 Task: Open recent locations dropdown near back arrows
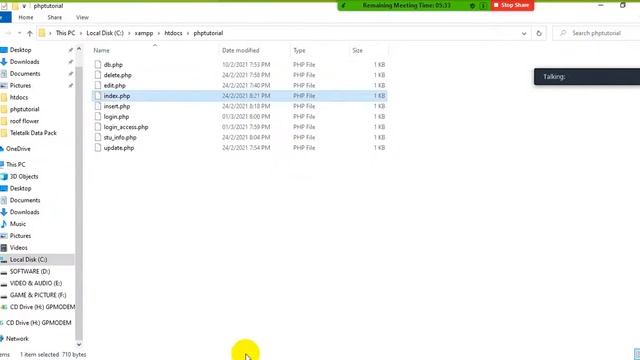coord(19,33)
